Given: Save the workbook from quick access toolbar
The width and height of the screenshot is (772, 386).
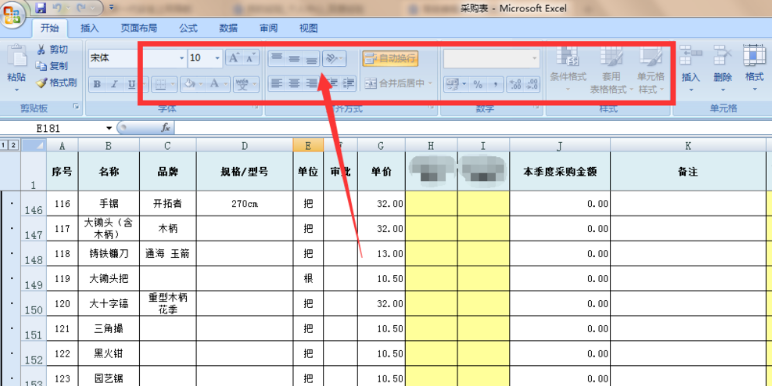Looking at the screenshot, I should (x=41, y=7).
